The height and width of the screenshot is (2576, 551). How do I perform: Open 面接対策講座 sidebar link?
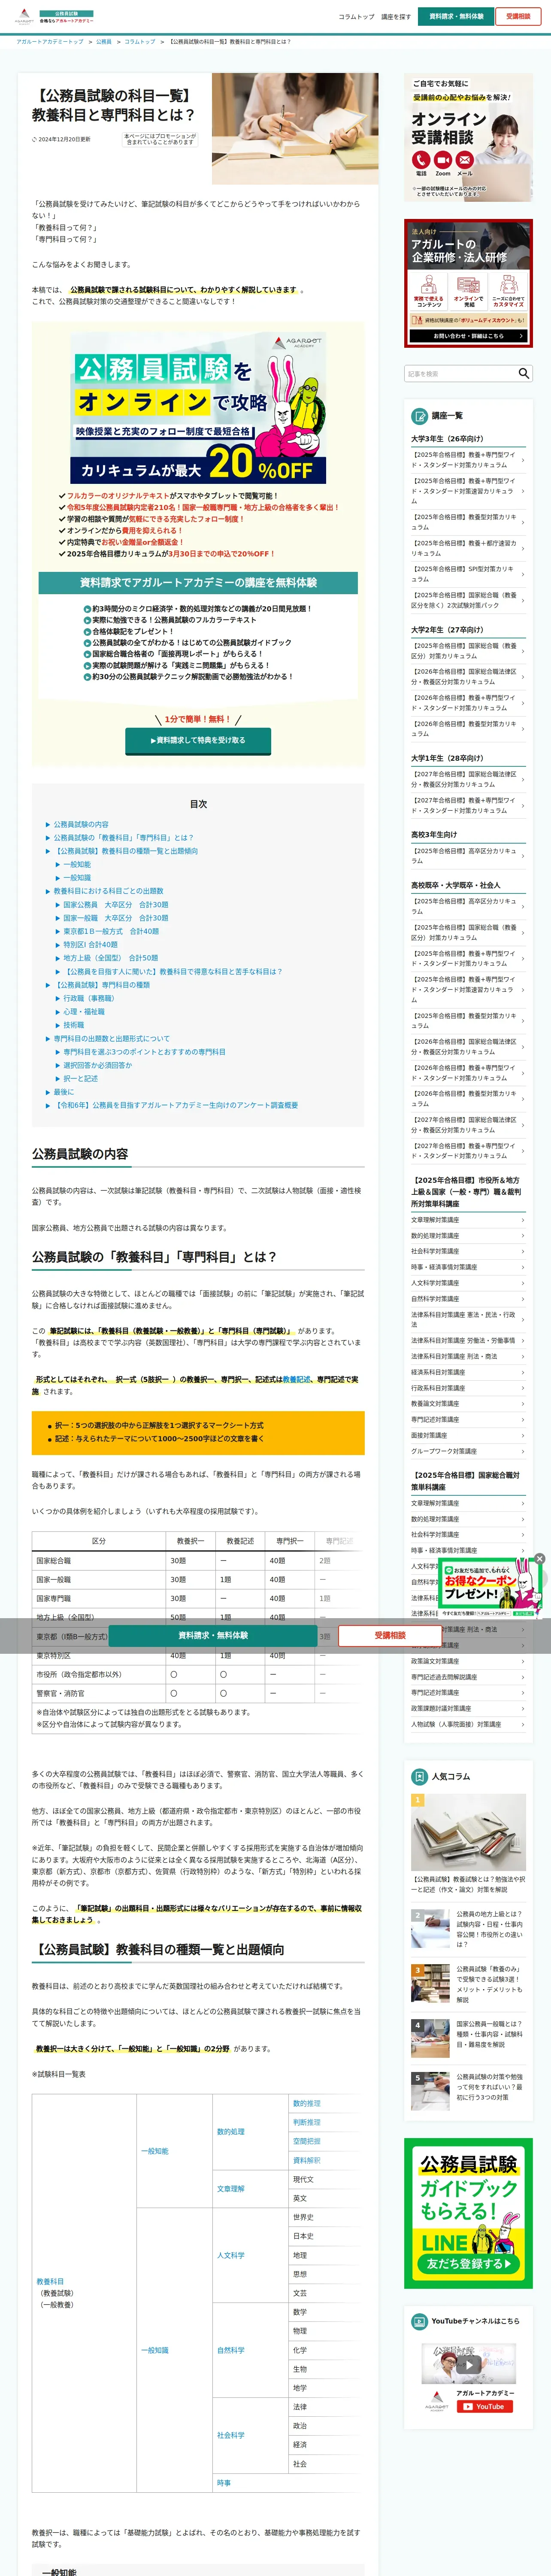coord(468,1435)
